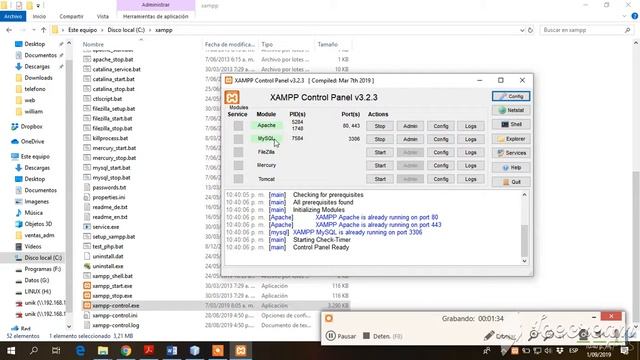Viewport: 640px width, 360px height.
Task: Open MySQL Config options
Action: pos(441,139)
